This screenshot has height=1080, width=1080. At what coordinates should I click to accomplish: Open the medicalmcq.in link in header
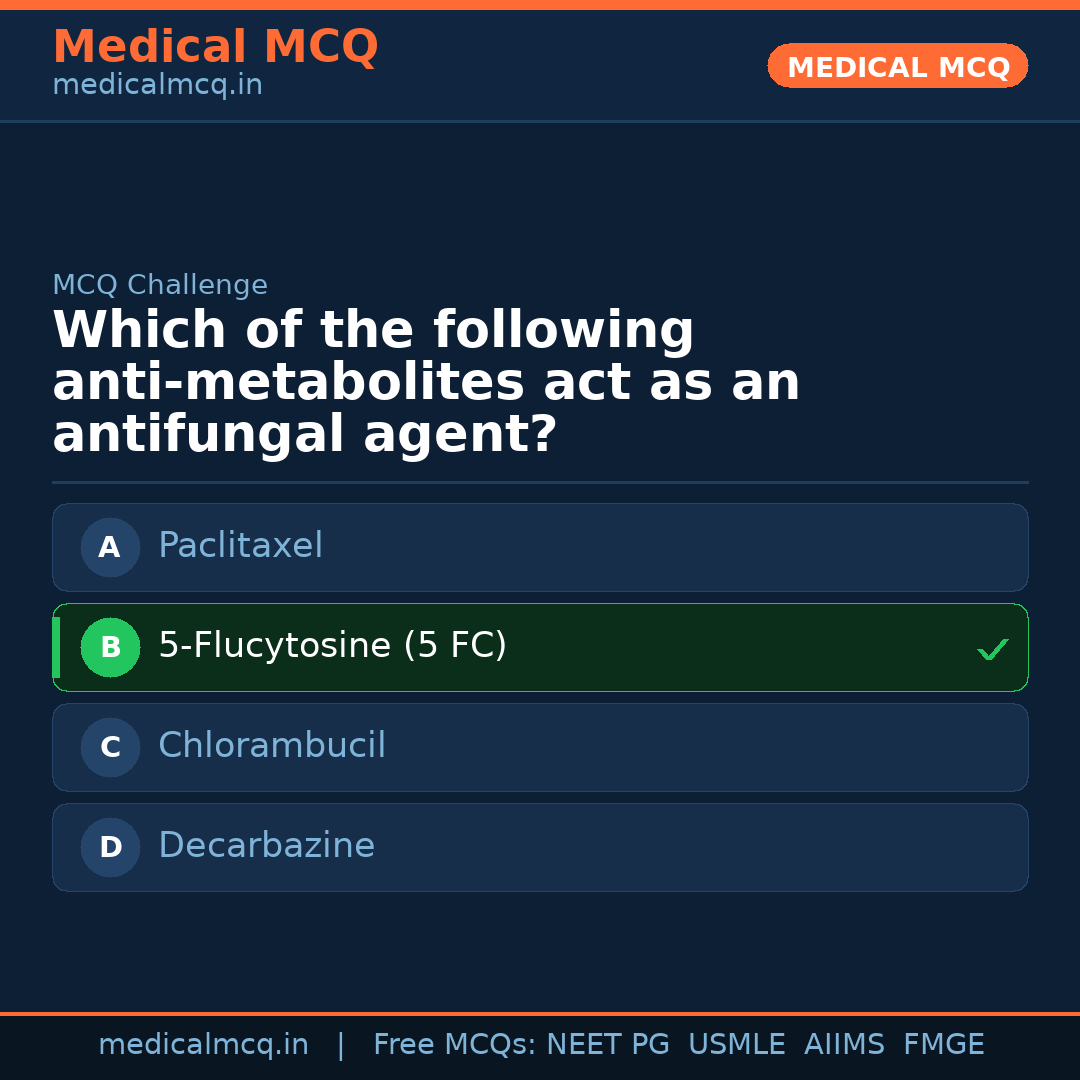pos(157,84)
